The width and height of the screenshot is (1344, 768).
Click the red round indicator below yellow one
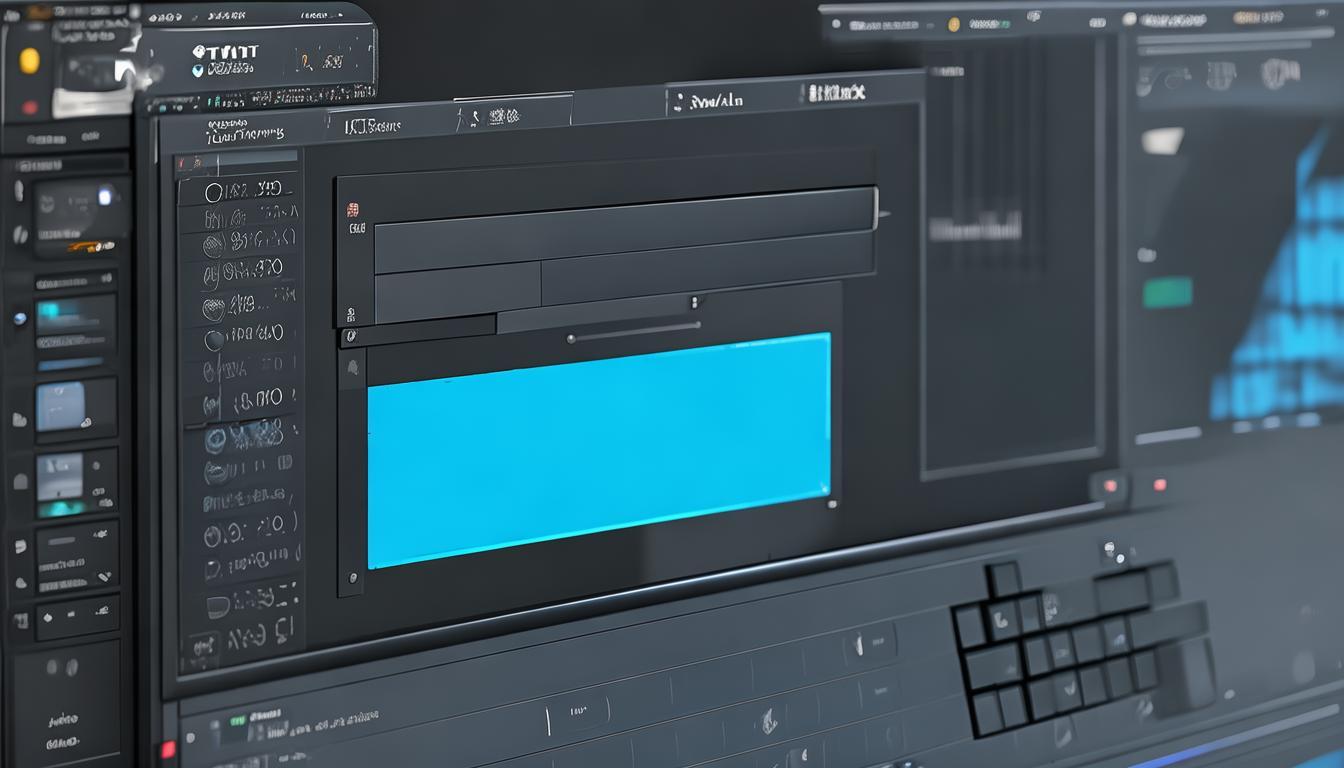tap(30, 107)
